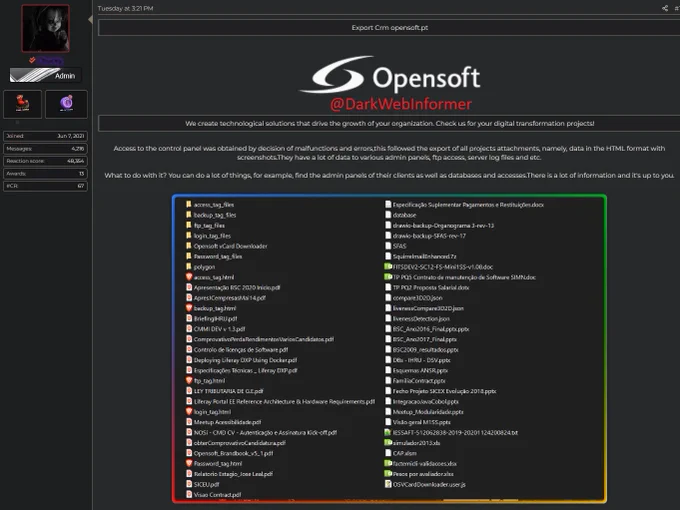The image size is (680, 510).
Task: Select Meetup Acessibilidade.pdf
Action: click(x=227, y=422)
